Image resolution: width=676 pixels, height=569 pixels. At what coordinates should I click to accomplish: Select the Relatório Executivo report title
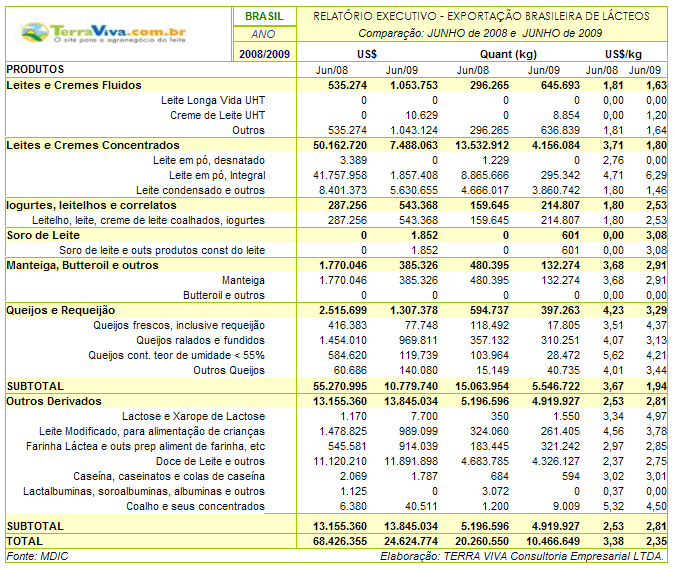coord(481,16)
